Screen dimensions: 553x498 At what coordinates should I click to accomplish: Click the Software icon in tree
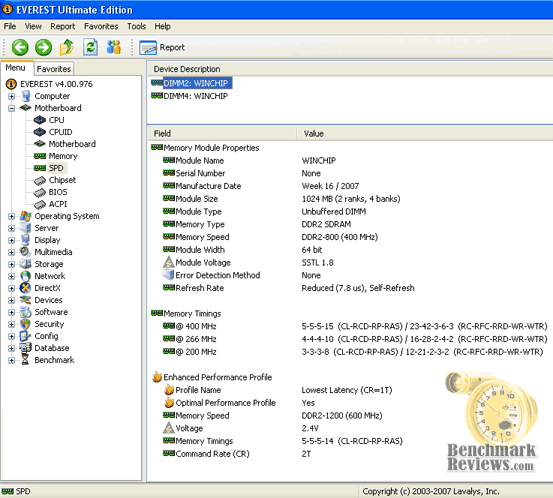[25, 312]
